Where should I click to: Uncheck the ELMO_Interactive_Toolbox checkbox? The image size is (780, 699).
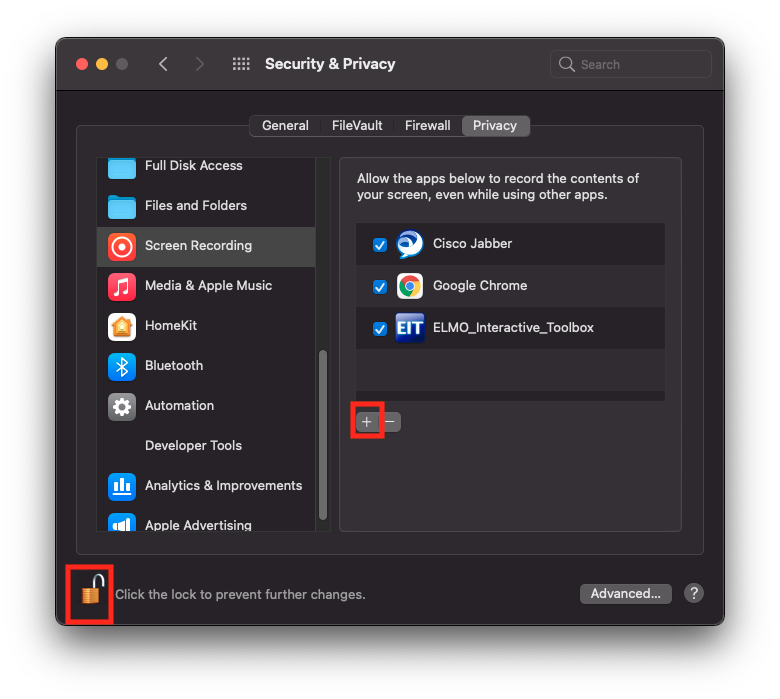point(380,329)
